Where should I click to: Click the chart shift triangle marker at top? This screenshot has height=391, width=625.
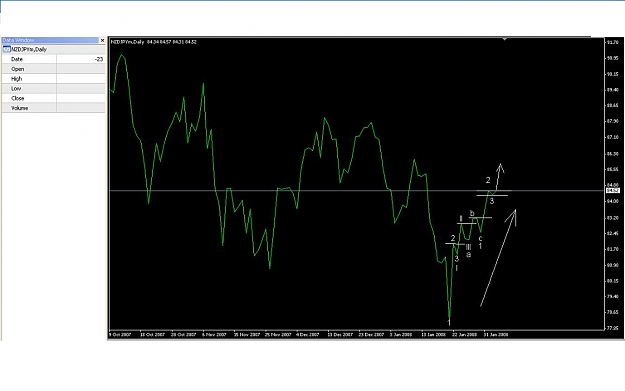[505, 39]
